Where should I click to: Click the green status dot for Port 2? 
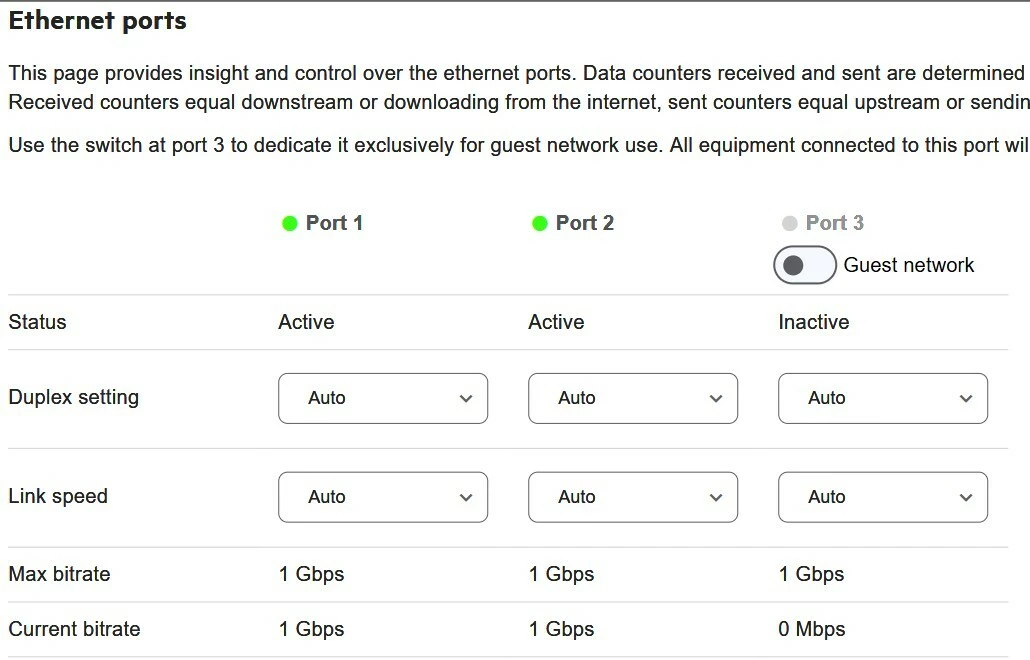(540, 224)
